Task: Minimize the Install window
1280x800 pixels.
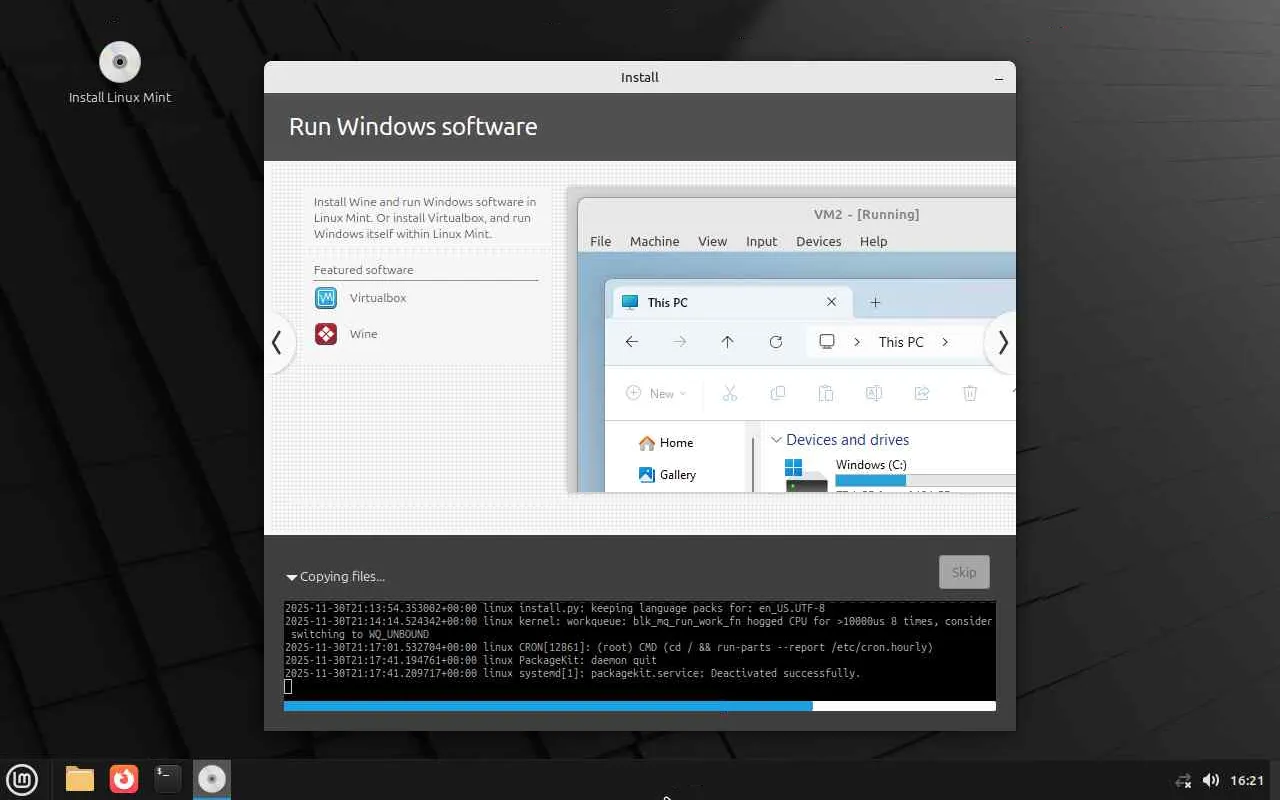Action: [x=999, y=78]
